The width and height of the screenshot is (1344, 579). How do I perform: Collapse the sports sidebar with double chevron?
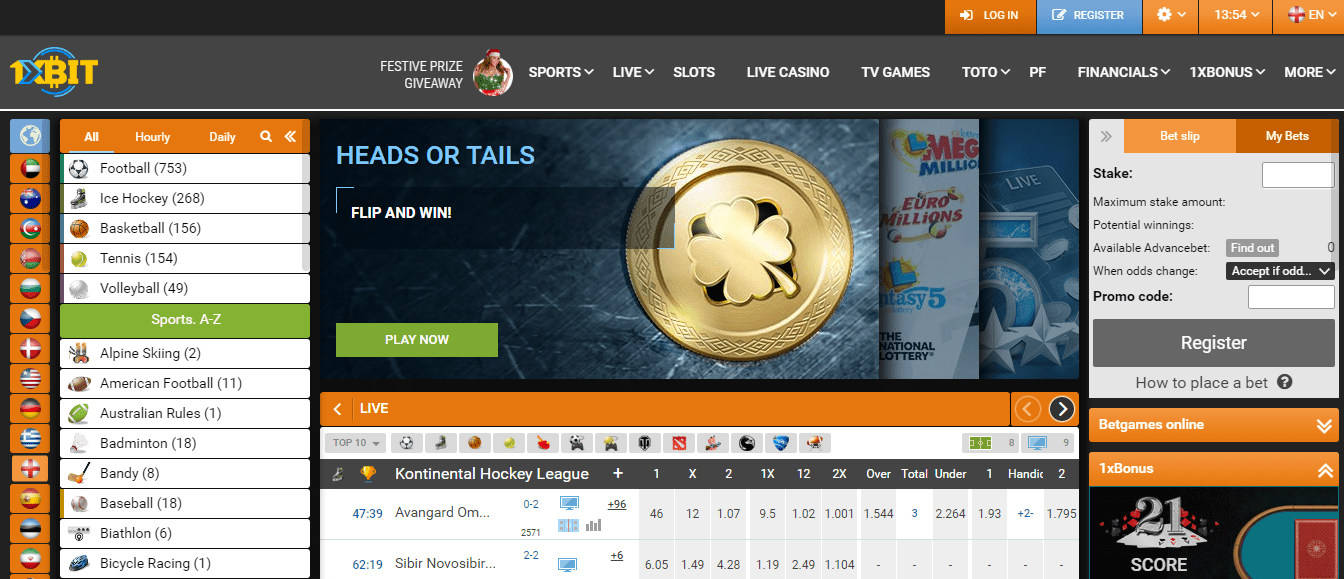[x=290, y=137]
